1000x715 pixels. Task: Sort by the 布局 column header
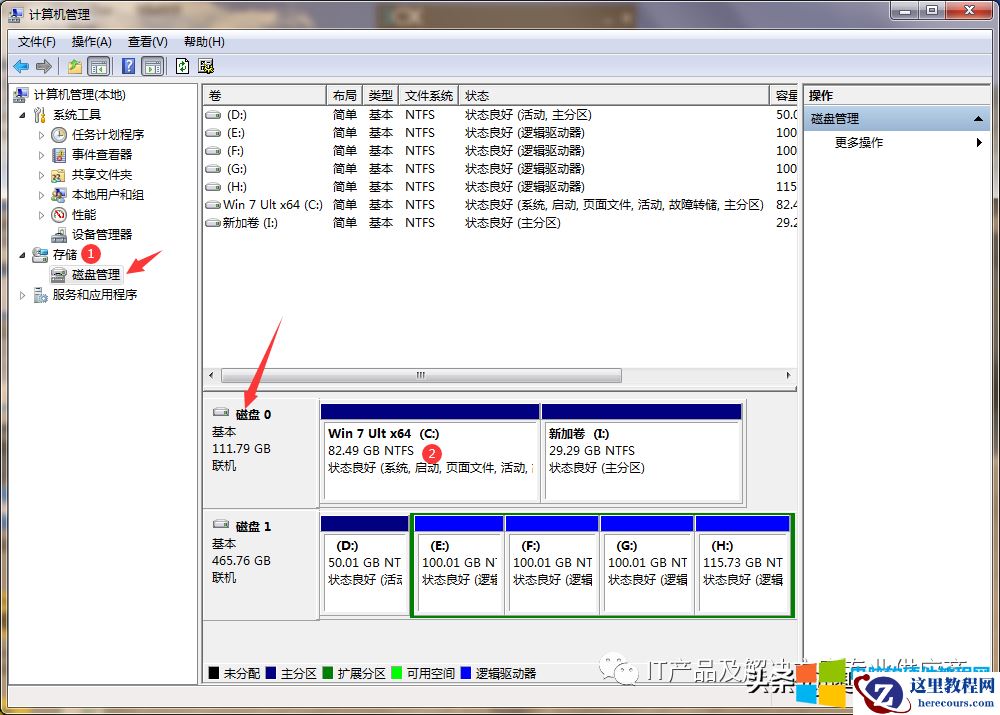pyautogui.click(x=344, y=96)
